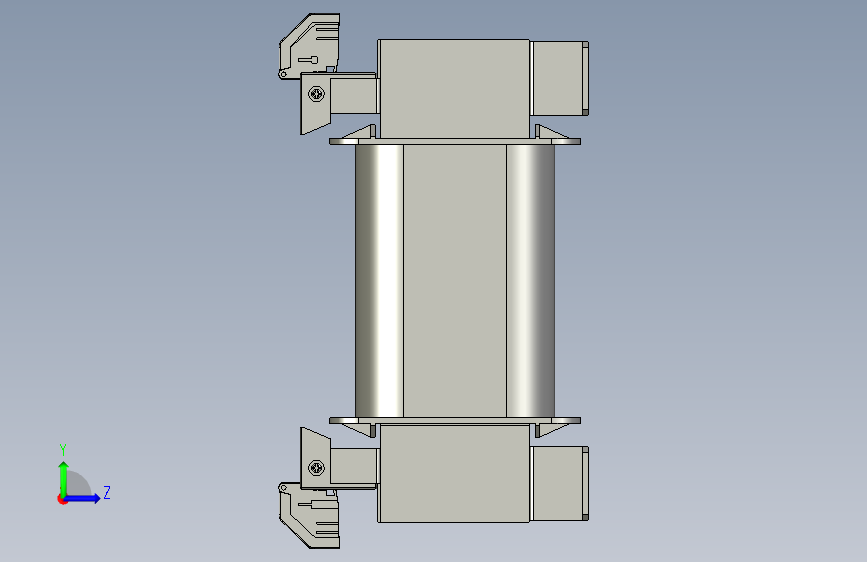The width and height of the screenshot is (867, 562).
Task: Select the lower flange plate
Action: pos(455,420)
